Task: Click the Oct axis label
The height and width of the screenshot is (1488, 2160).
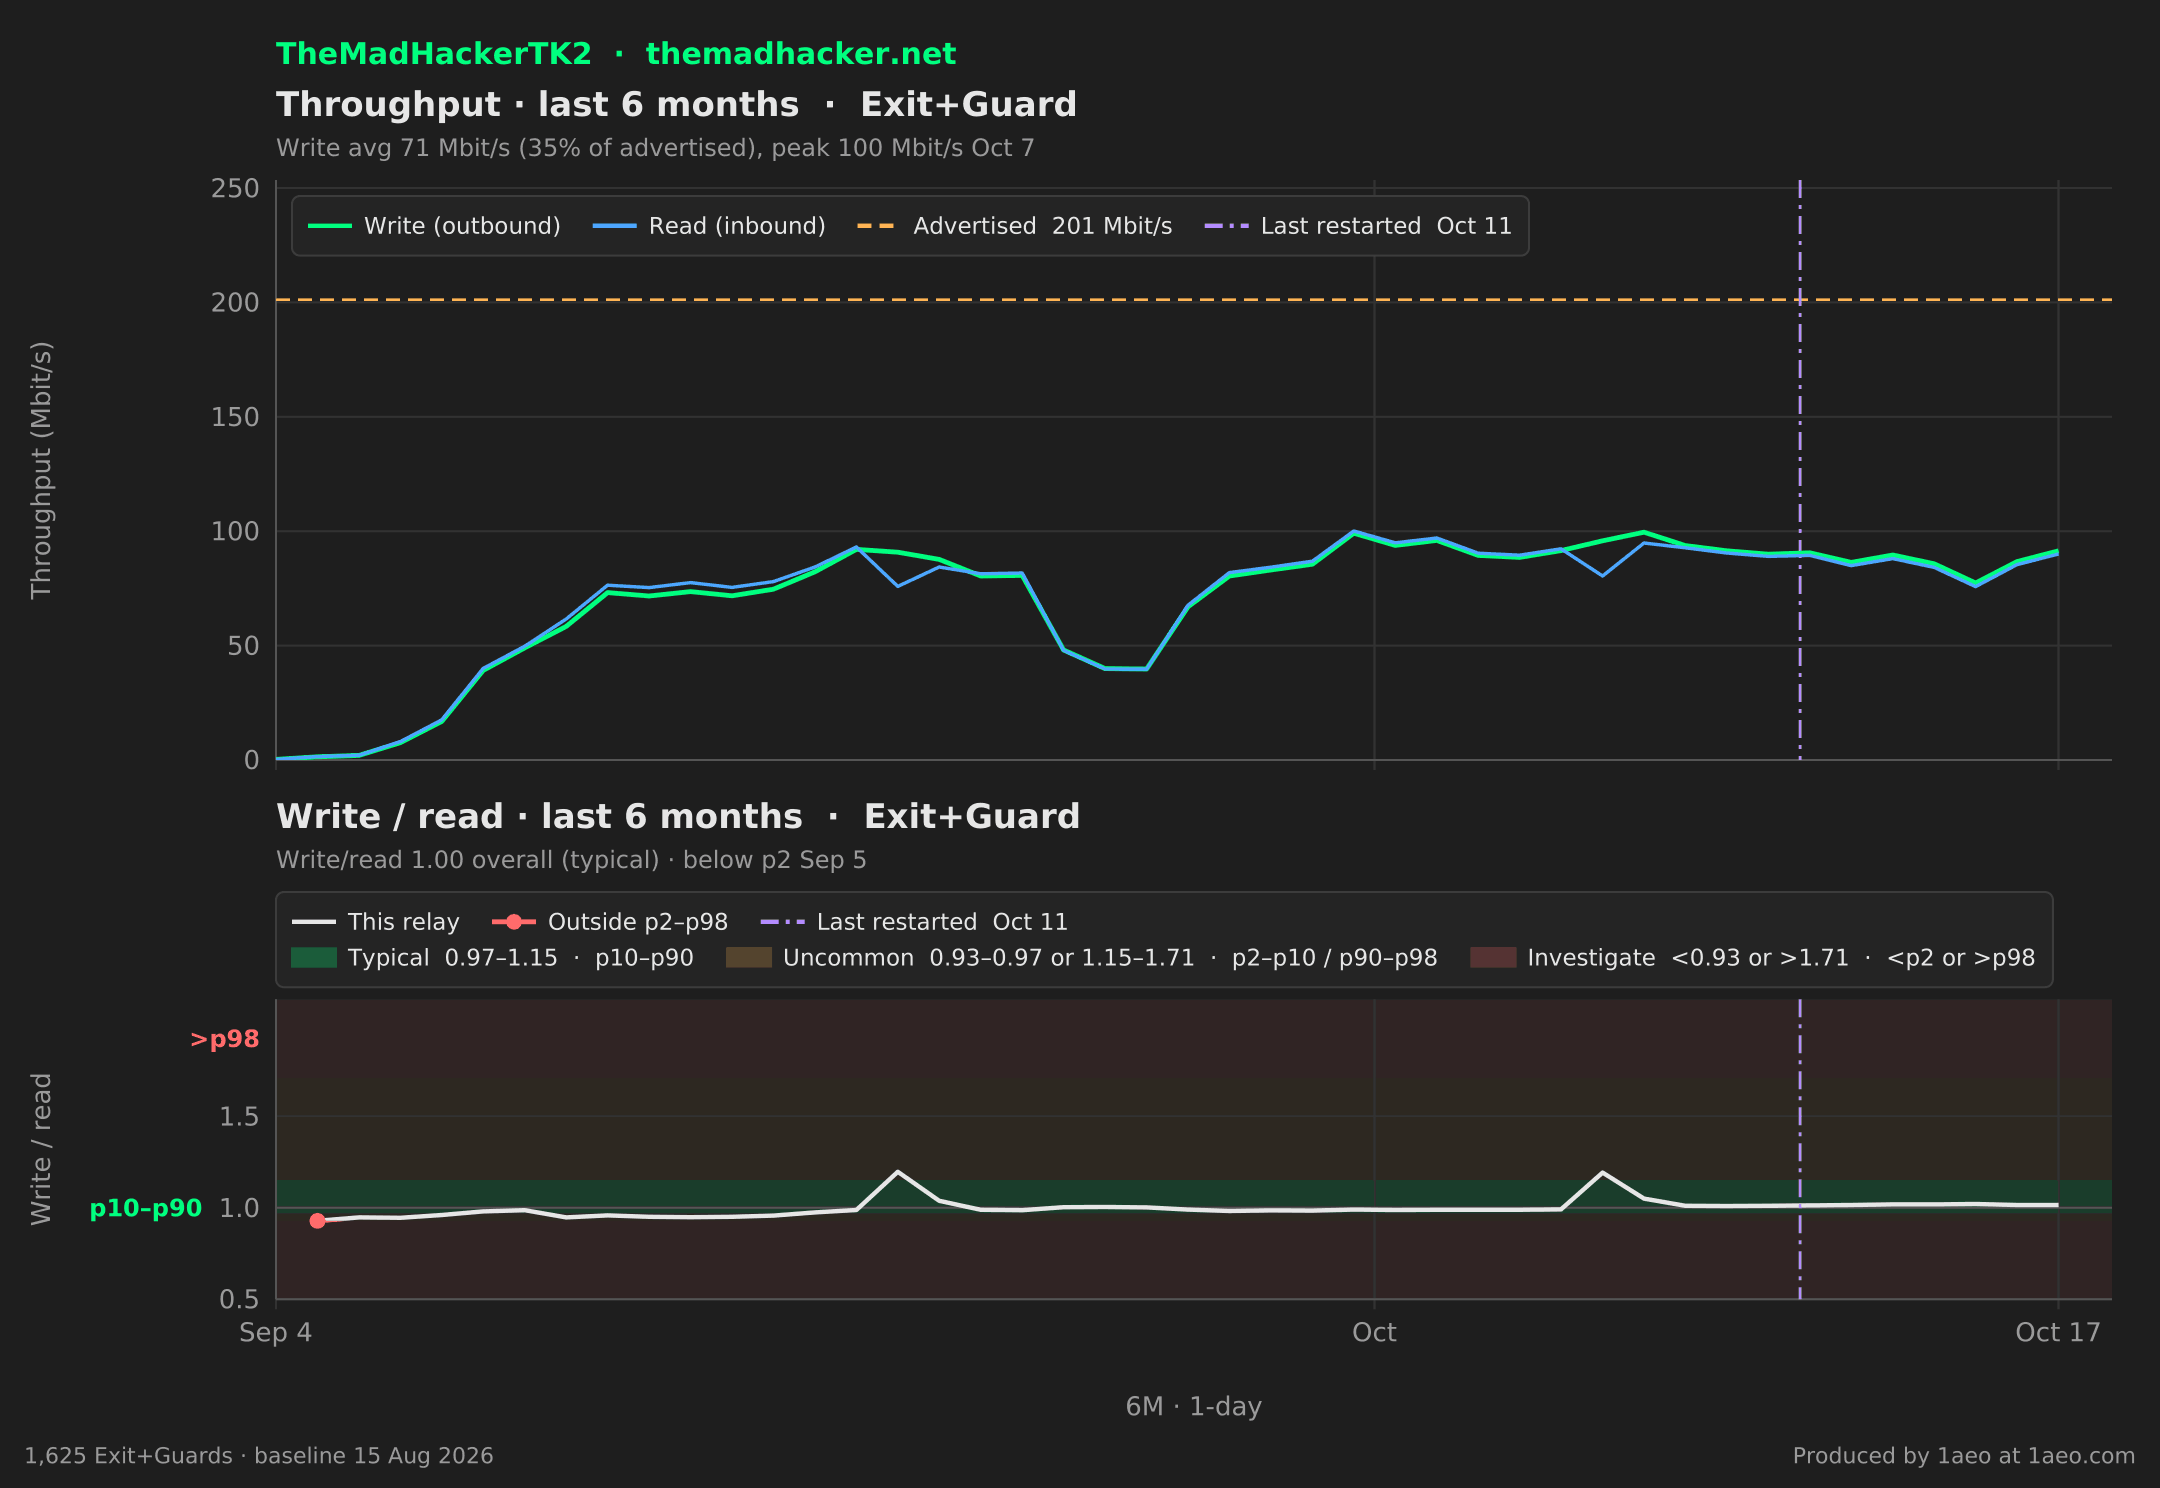Action: [x=1374, y=1333]
